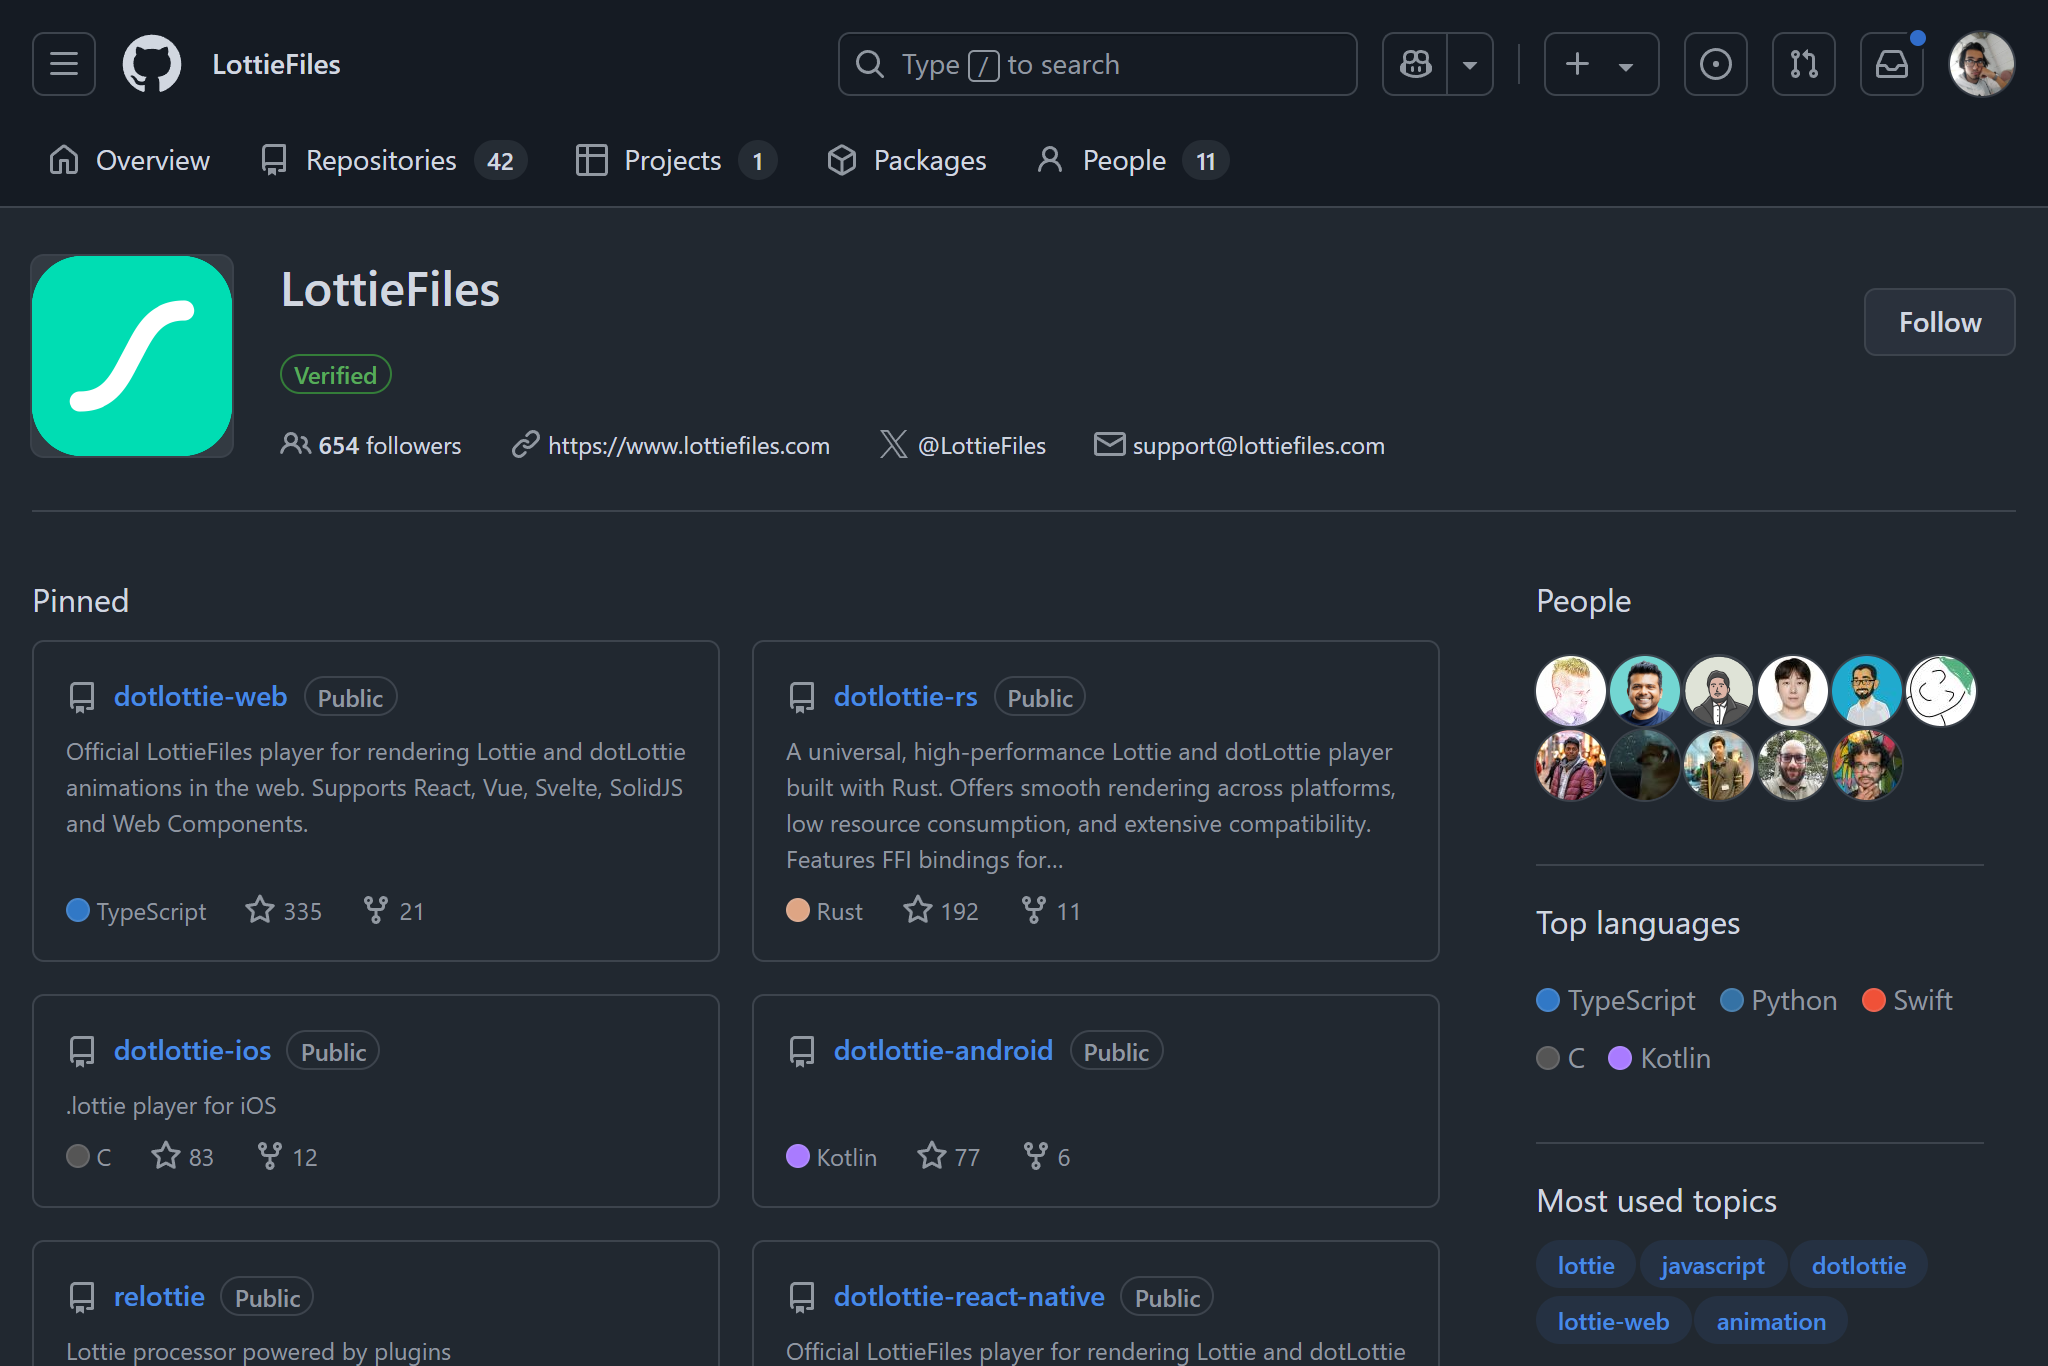
Task: Open the Packages tab
Action: pyautogui.click(x=929, y=160)
